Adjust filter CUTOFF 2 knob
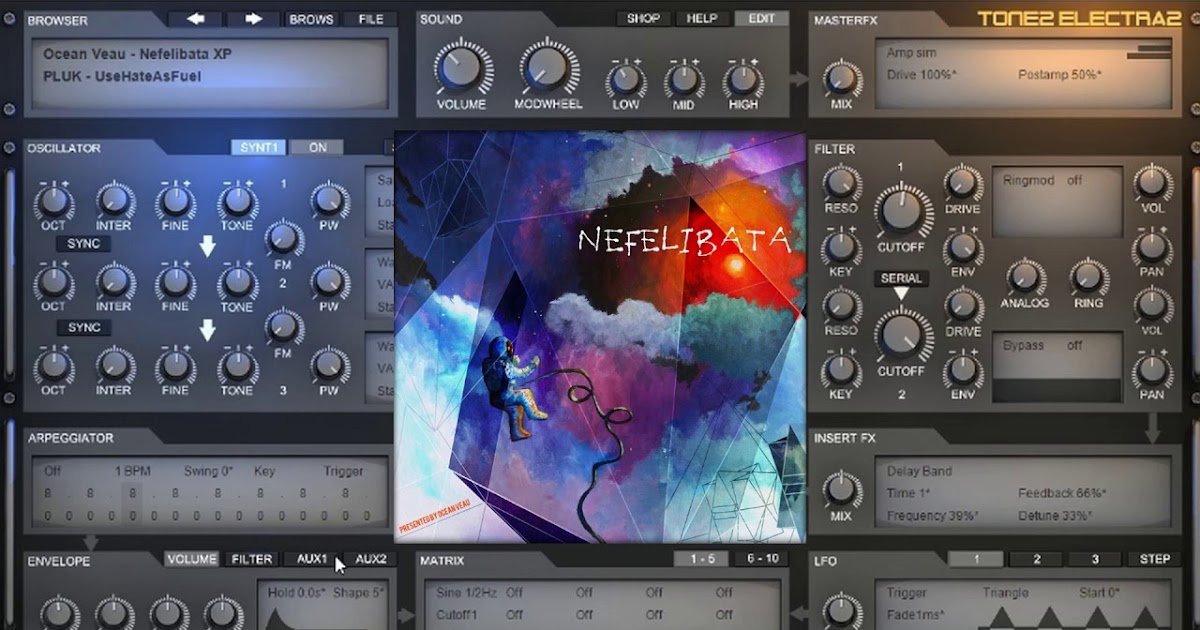The image size is (1200, 630). coord(901,334)
